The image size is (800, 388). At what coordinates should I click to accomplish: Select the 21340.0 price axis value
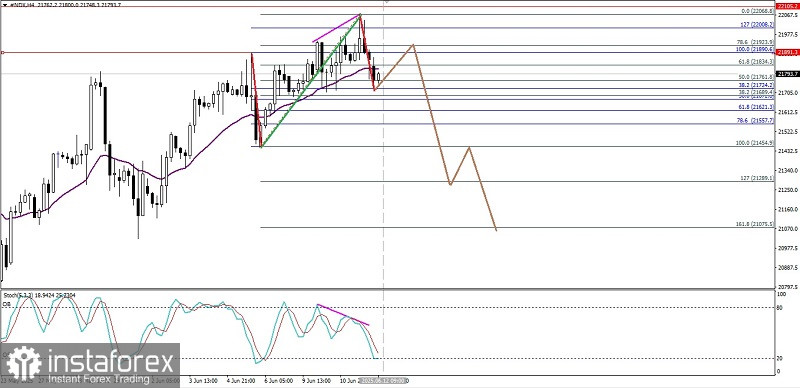coord(787,170)
